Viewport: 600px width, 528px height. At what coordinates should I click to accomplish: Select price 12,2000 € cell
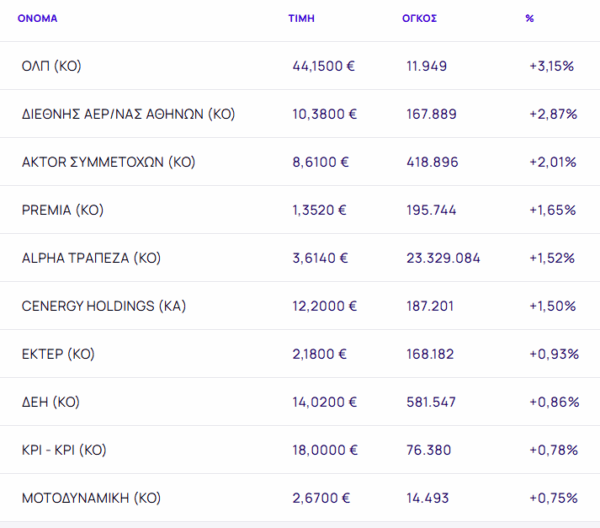coord(324,306)
